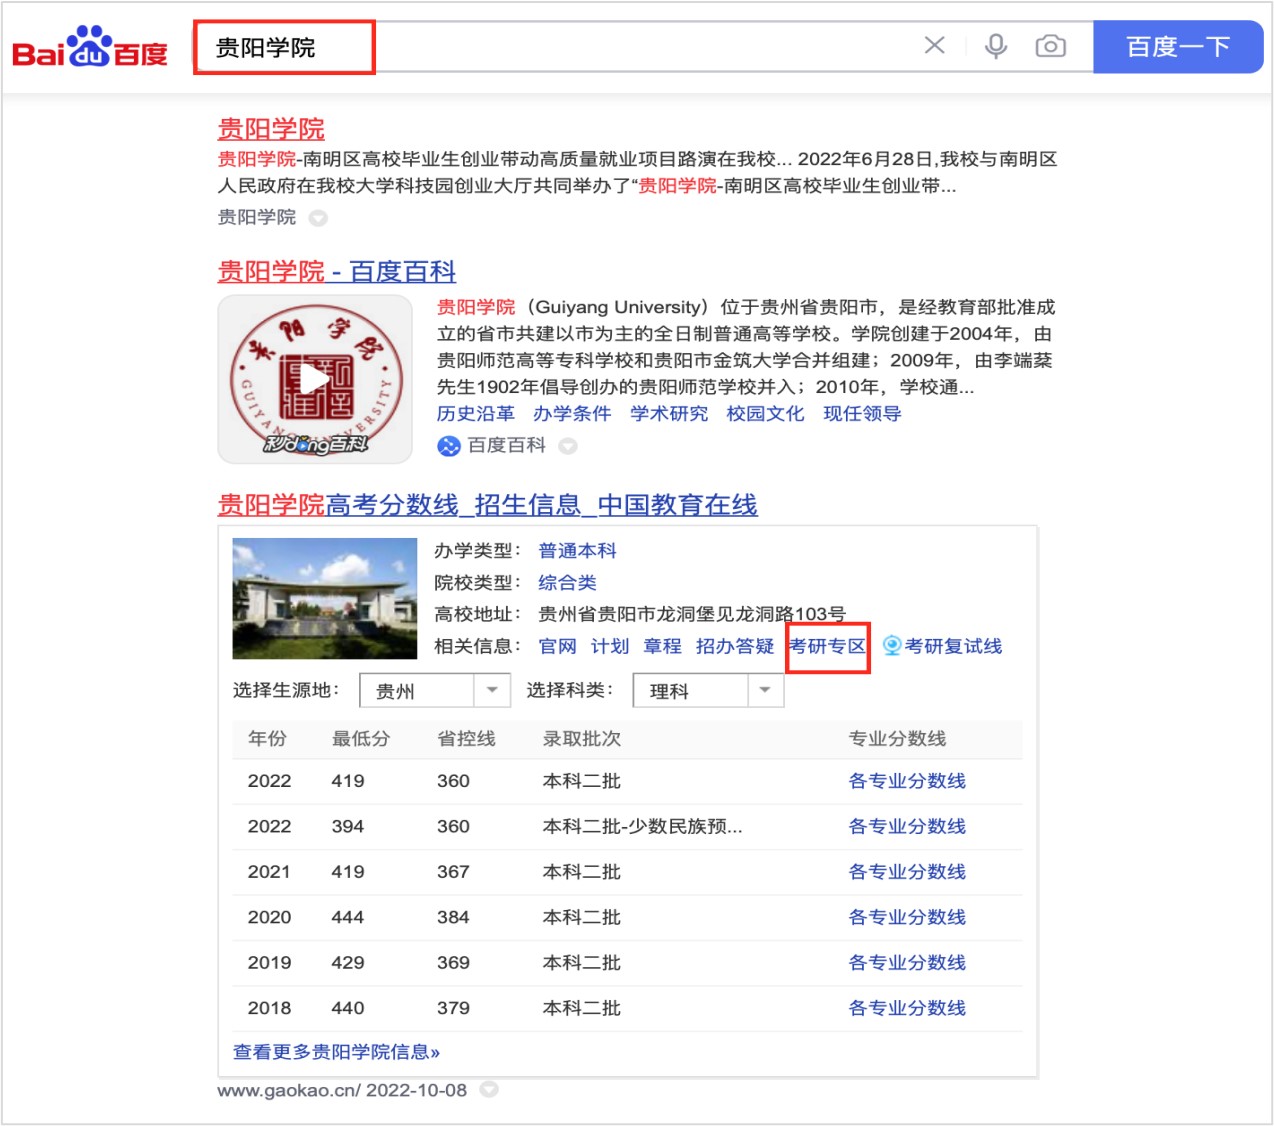Open the 学术研究 sublink
This screenshot has width=1274, height=1126.
(x=669, y=414)
